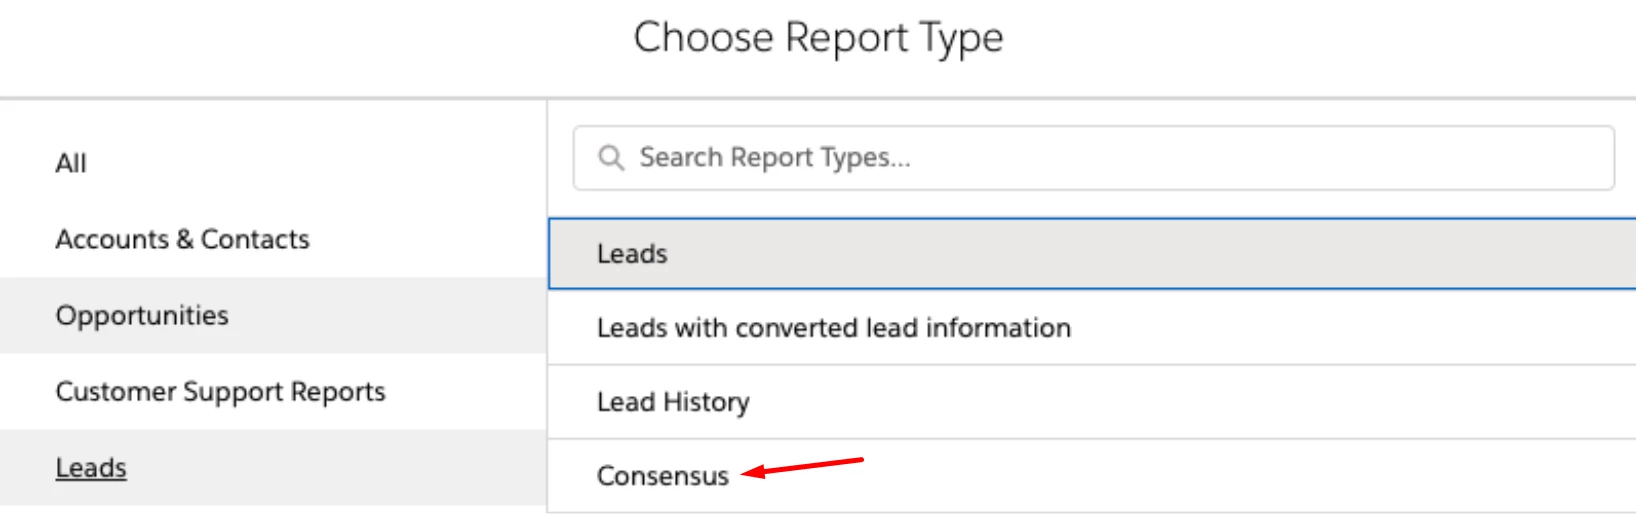Viewport: 1638px width, 516px height.
Task: Click the Accounts & Contacts sidebar entry
Action: [182, 240]
